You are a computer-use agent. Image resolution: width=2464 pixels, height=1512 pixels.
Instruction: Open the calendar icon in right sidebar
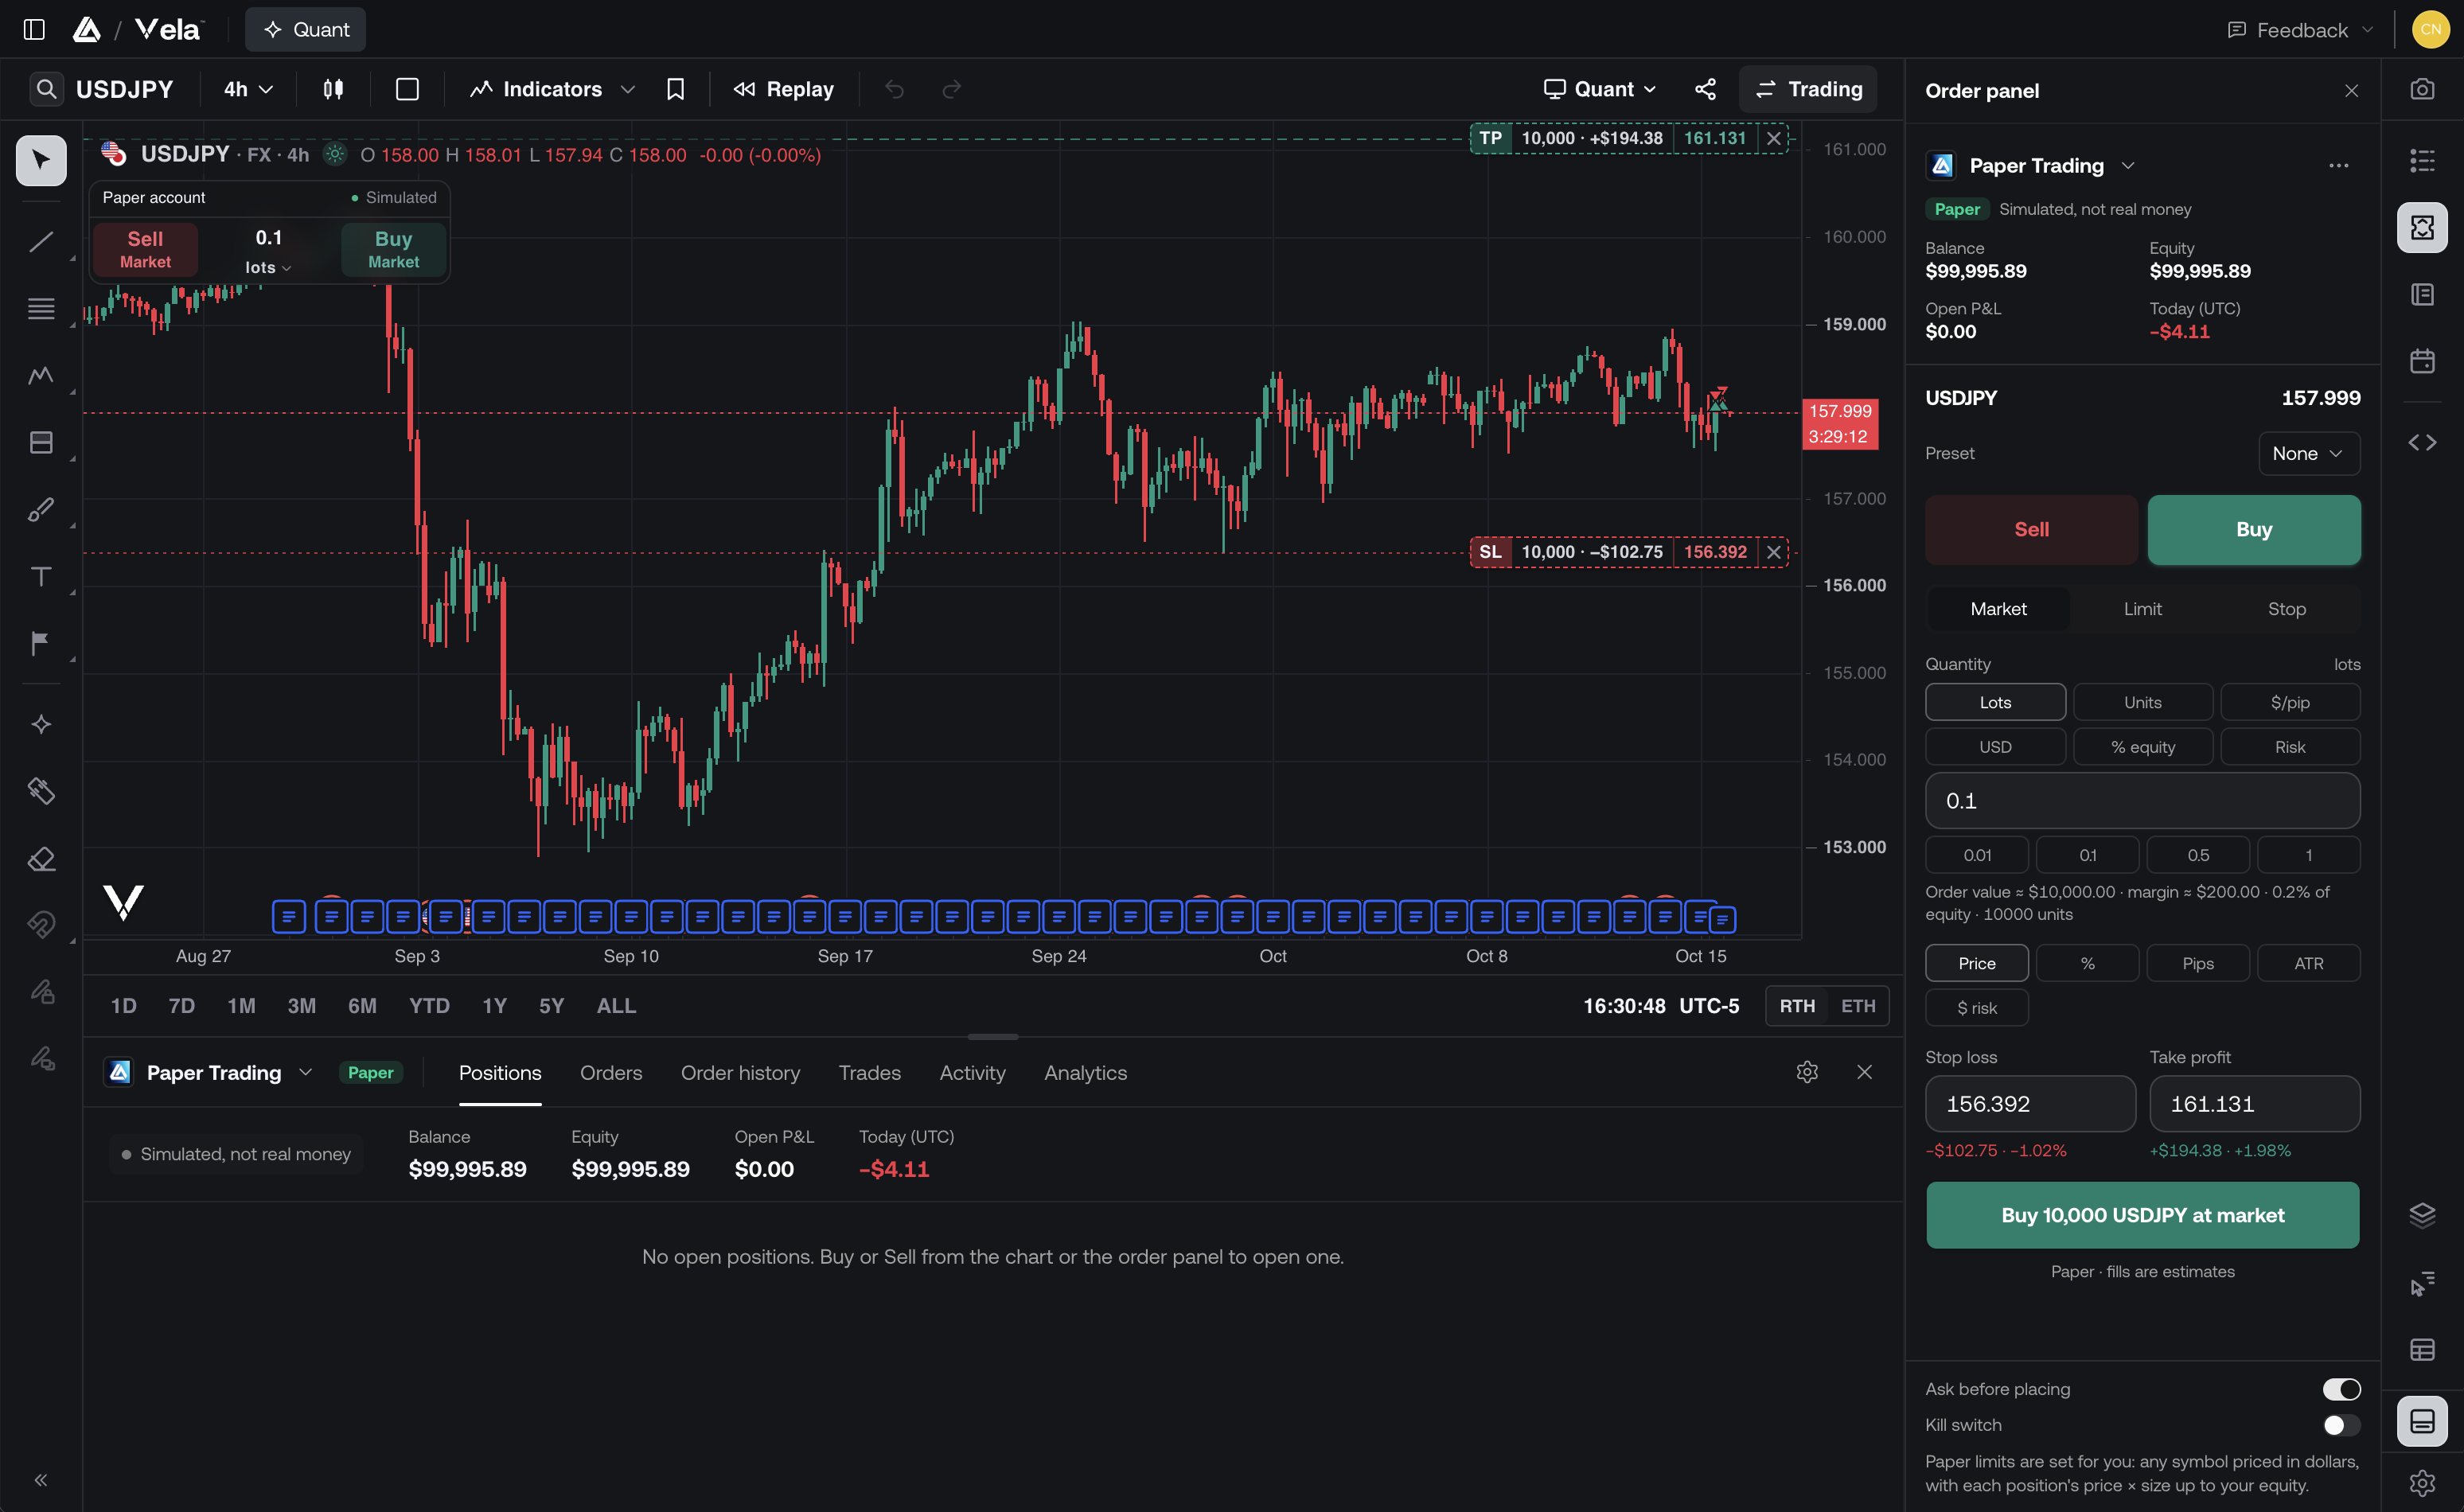(2422, 361)
